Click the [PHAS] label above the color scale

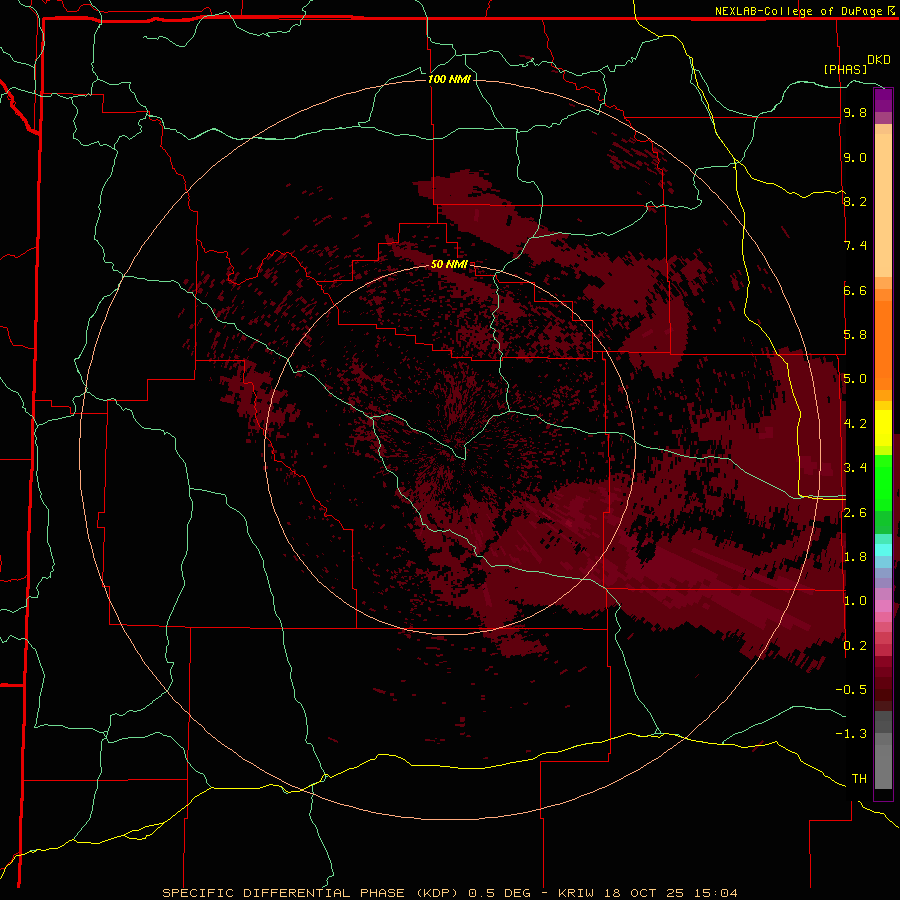(845, 69)
